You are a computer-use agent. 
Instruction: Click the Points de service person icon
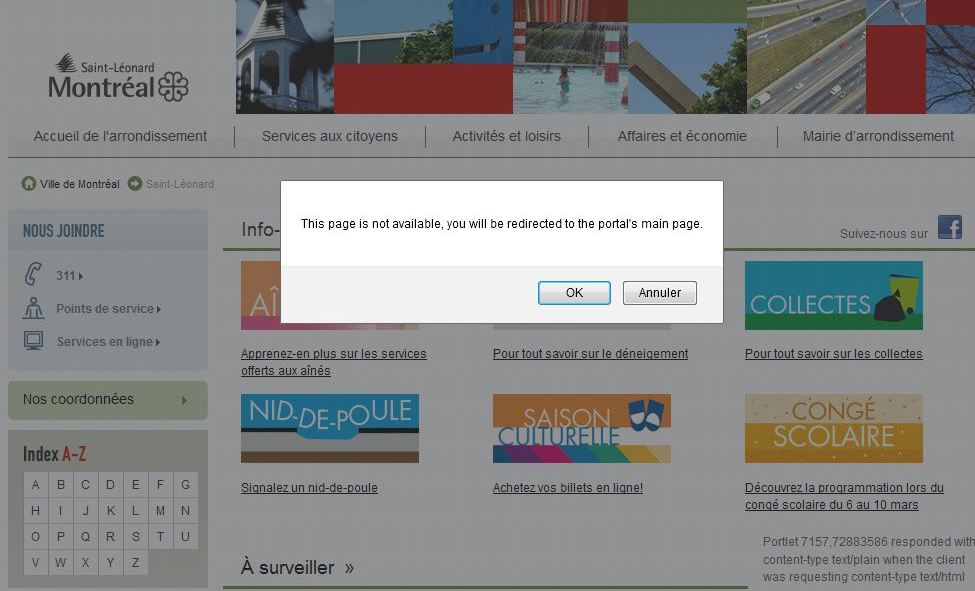point(33,308)
